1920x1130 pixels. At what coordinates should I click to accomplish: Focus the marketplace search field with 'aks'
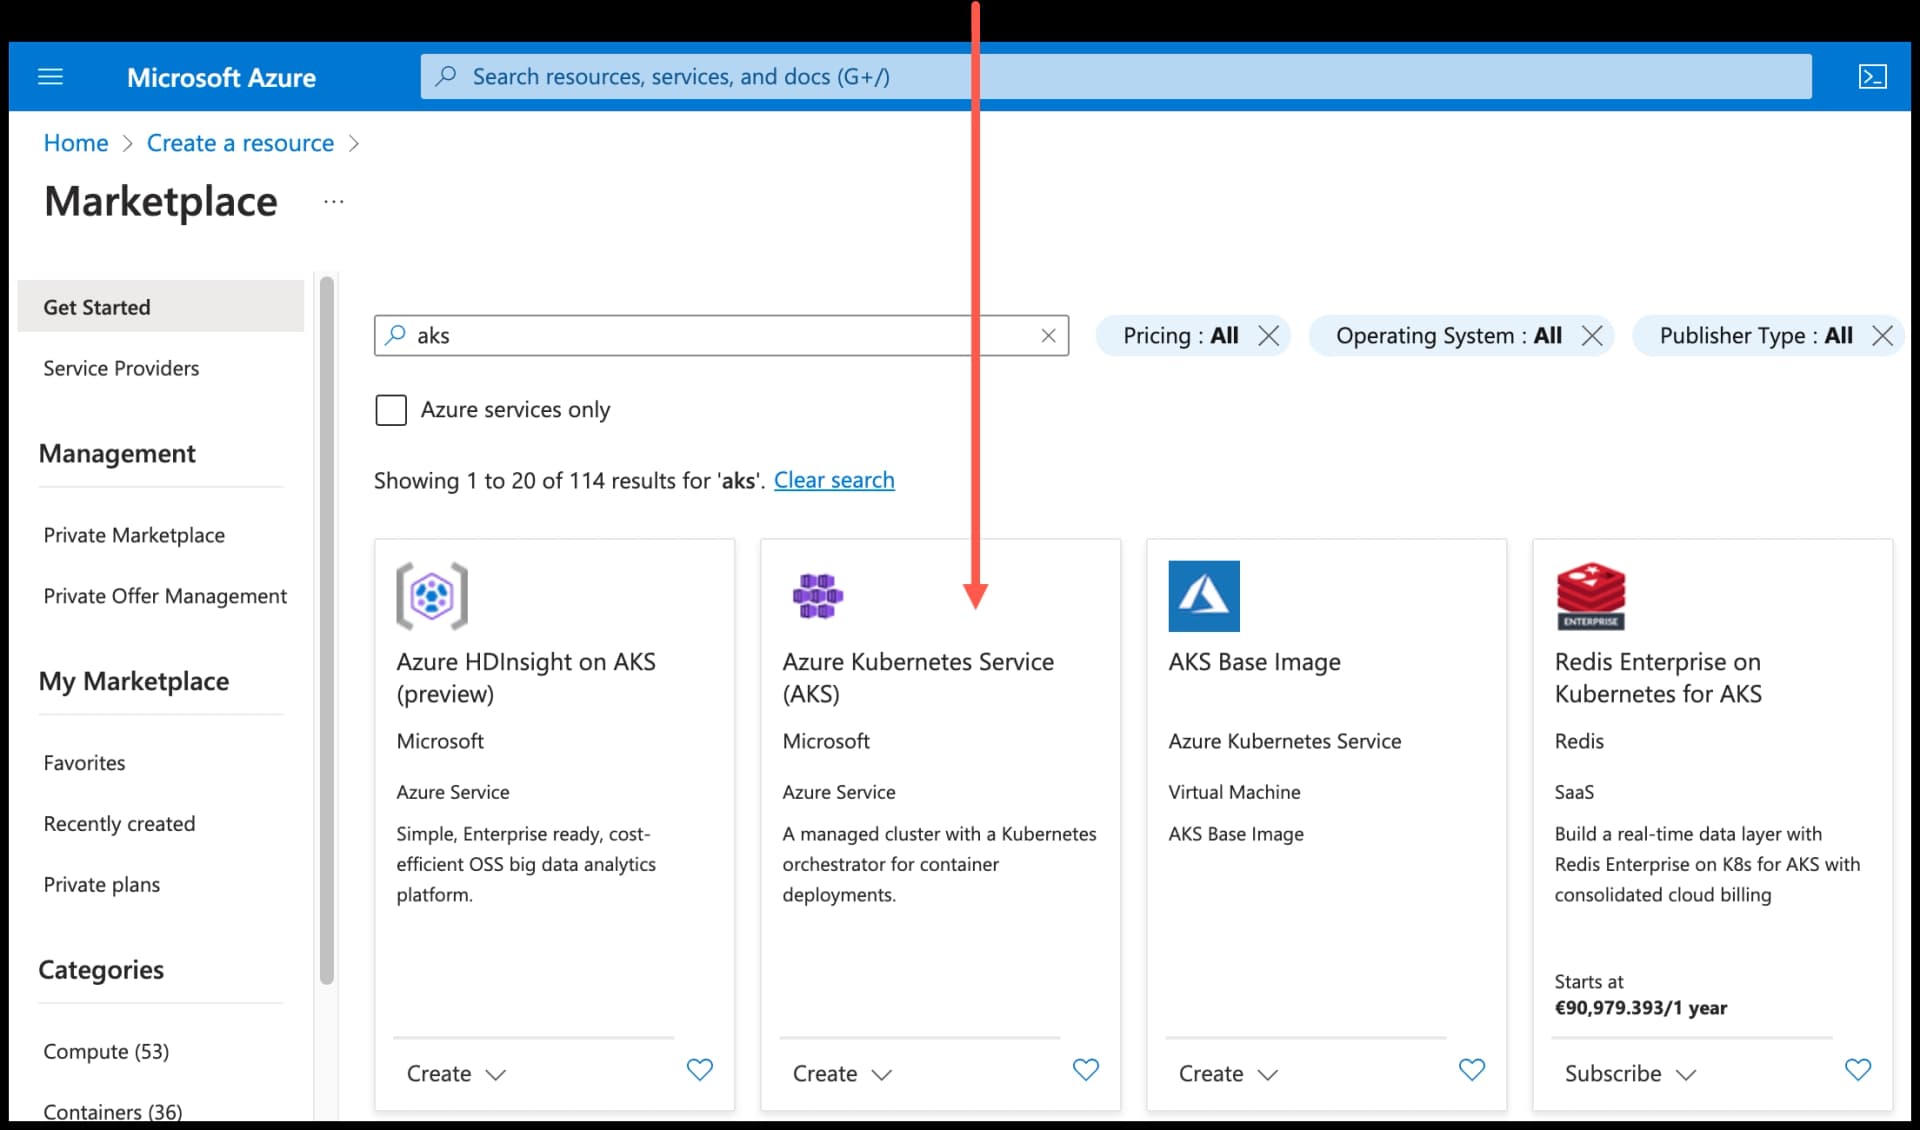pyautogui.click(x=721, y=336)
